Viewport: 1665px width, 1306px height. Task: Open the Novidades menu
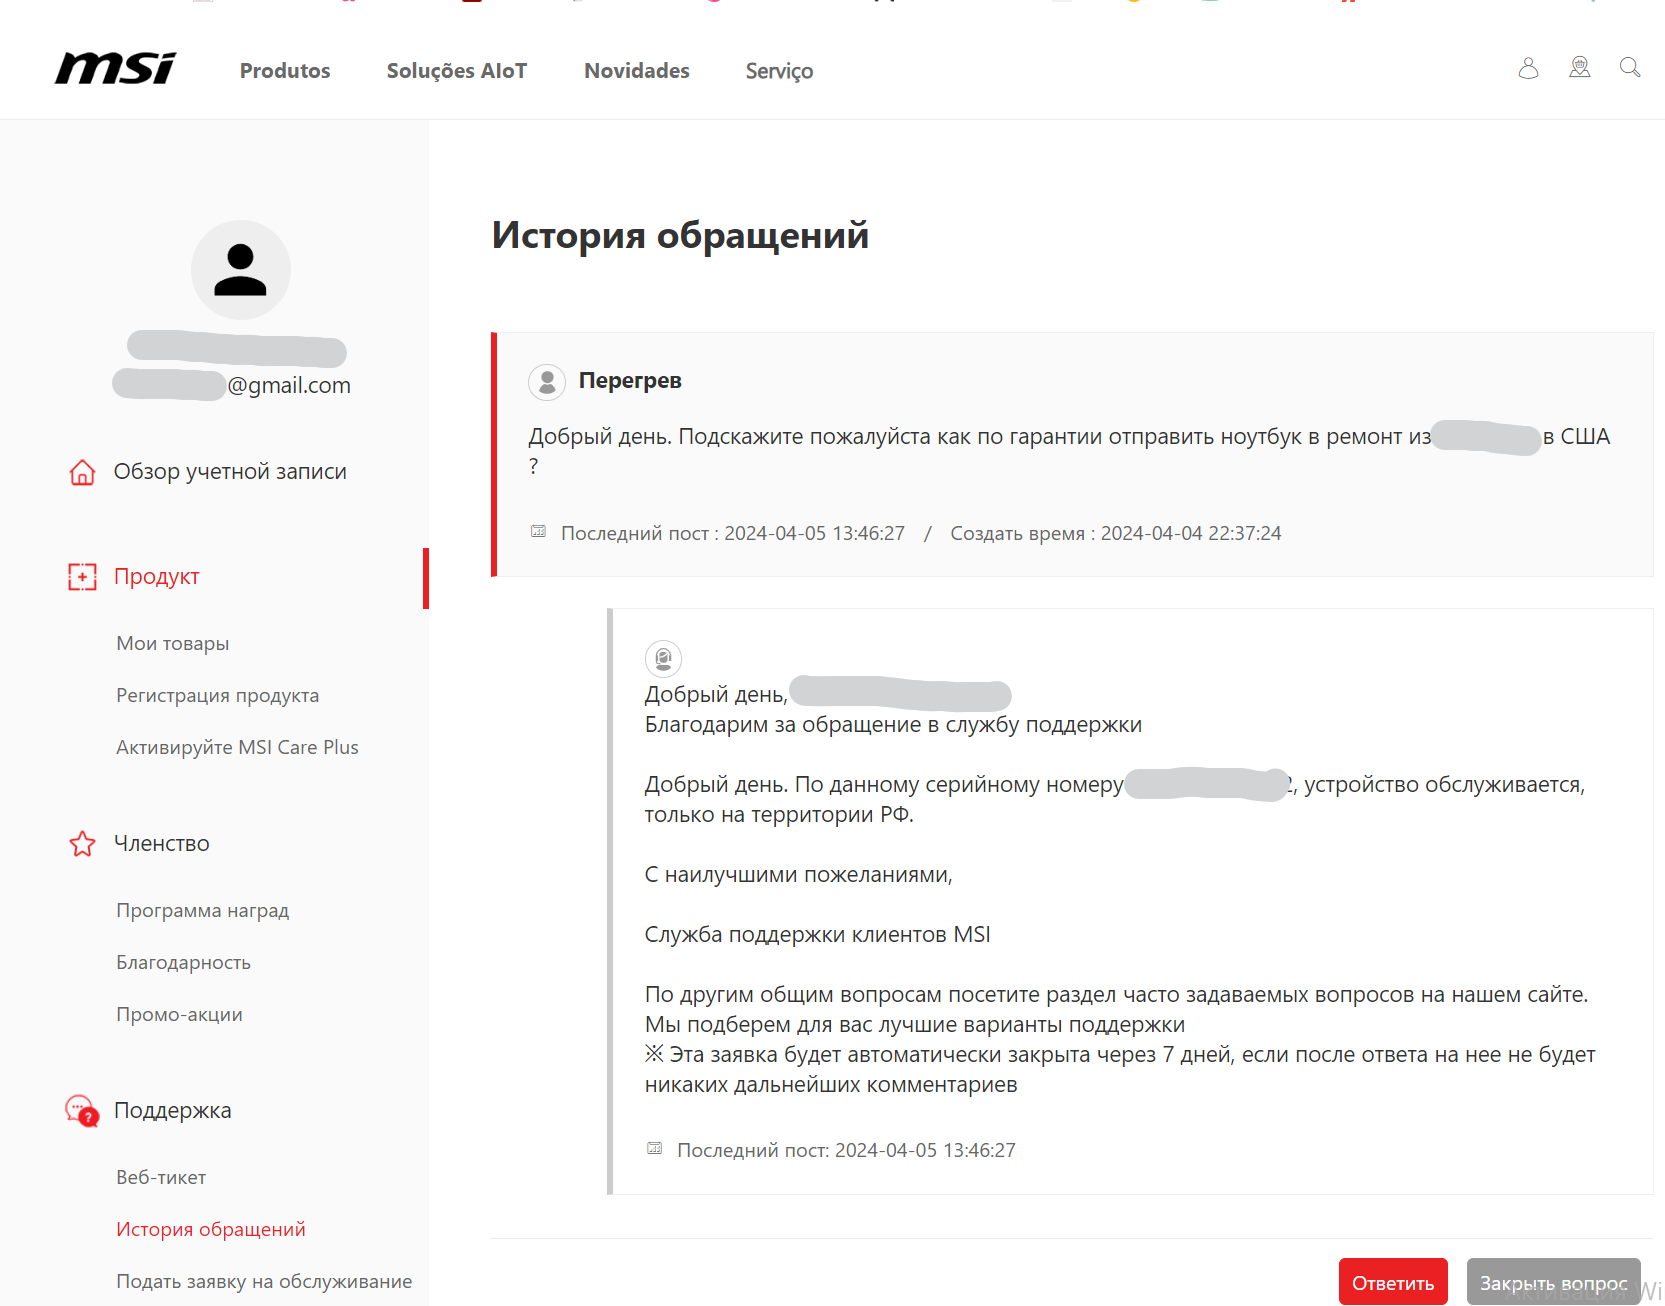click(637, 71)
